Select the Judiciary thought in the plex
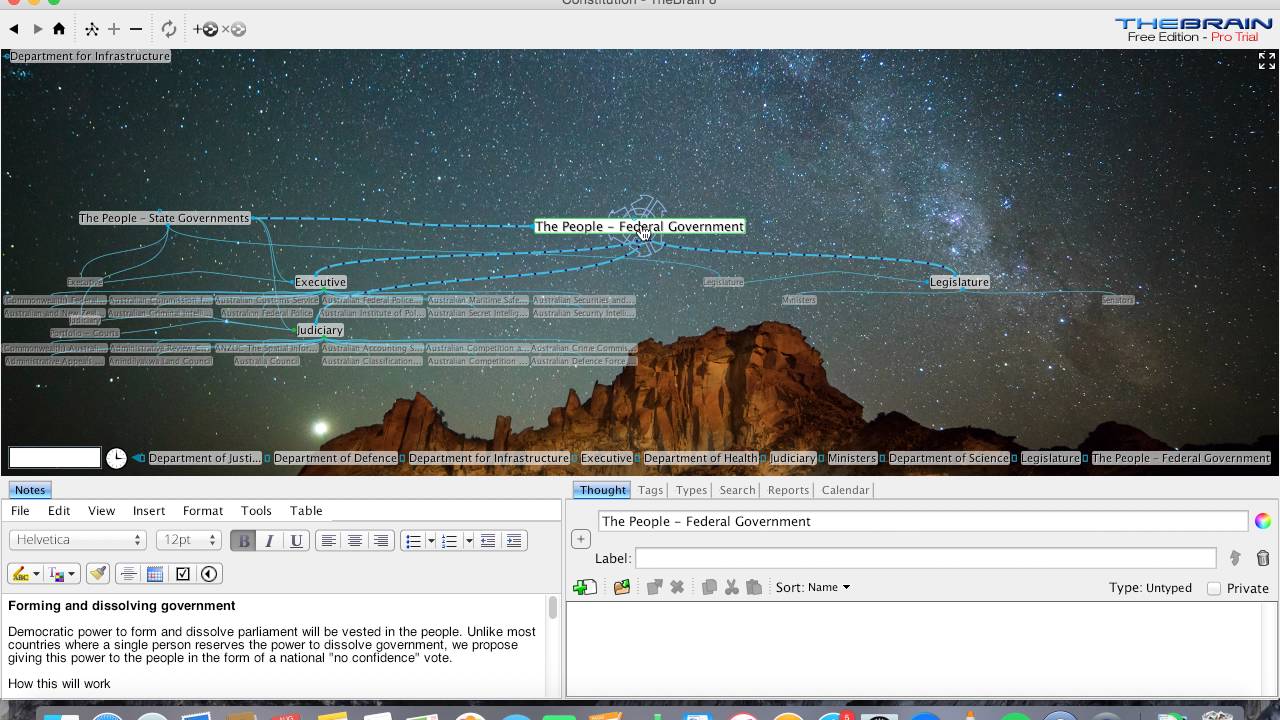Screen dimensions: 1280x720 tap(320, 330)
